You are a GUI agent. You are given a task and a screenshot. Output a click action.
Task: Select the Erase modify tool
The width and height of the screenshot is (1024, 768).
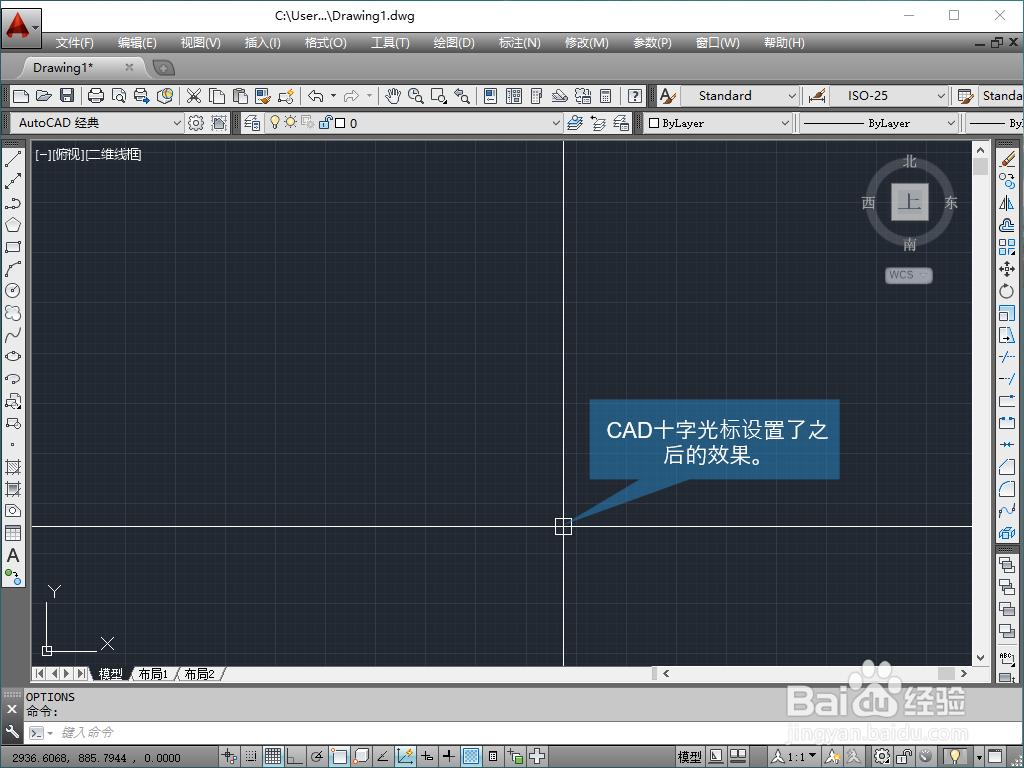point(1007,159)
